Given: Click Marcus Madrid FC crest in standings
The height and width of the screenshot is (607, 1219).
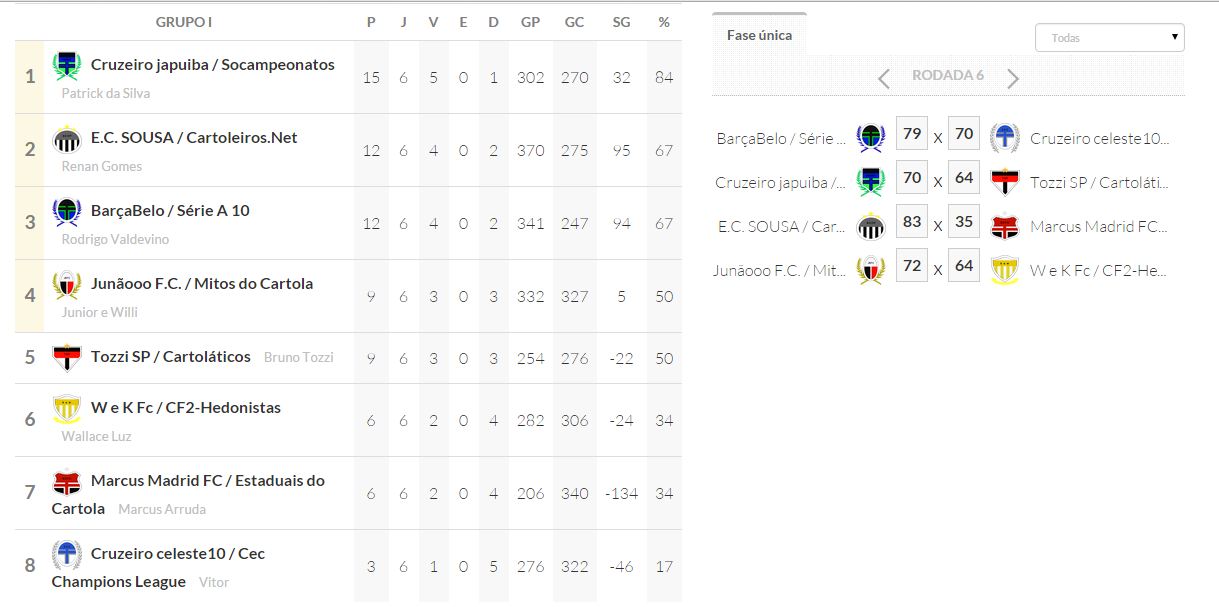Looking at the screenshot, I should pyautogui.click(x=67, y=483).
